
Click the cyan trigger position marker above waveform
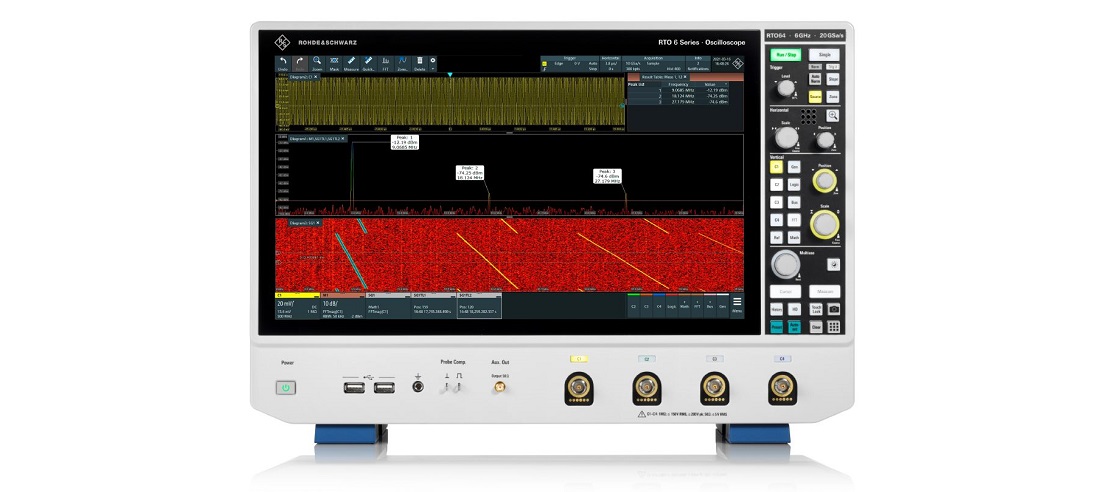450,74
